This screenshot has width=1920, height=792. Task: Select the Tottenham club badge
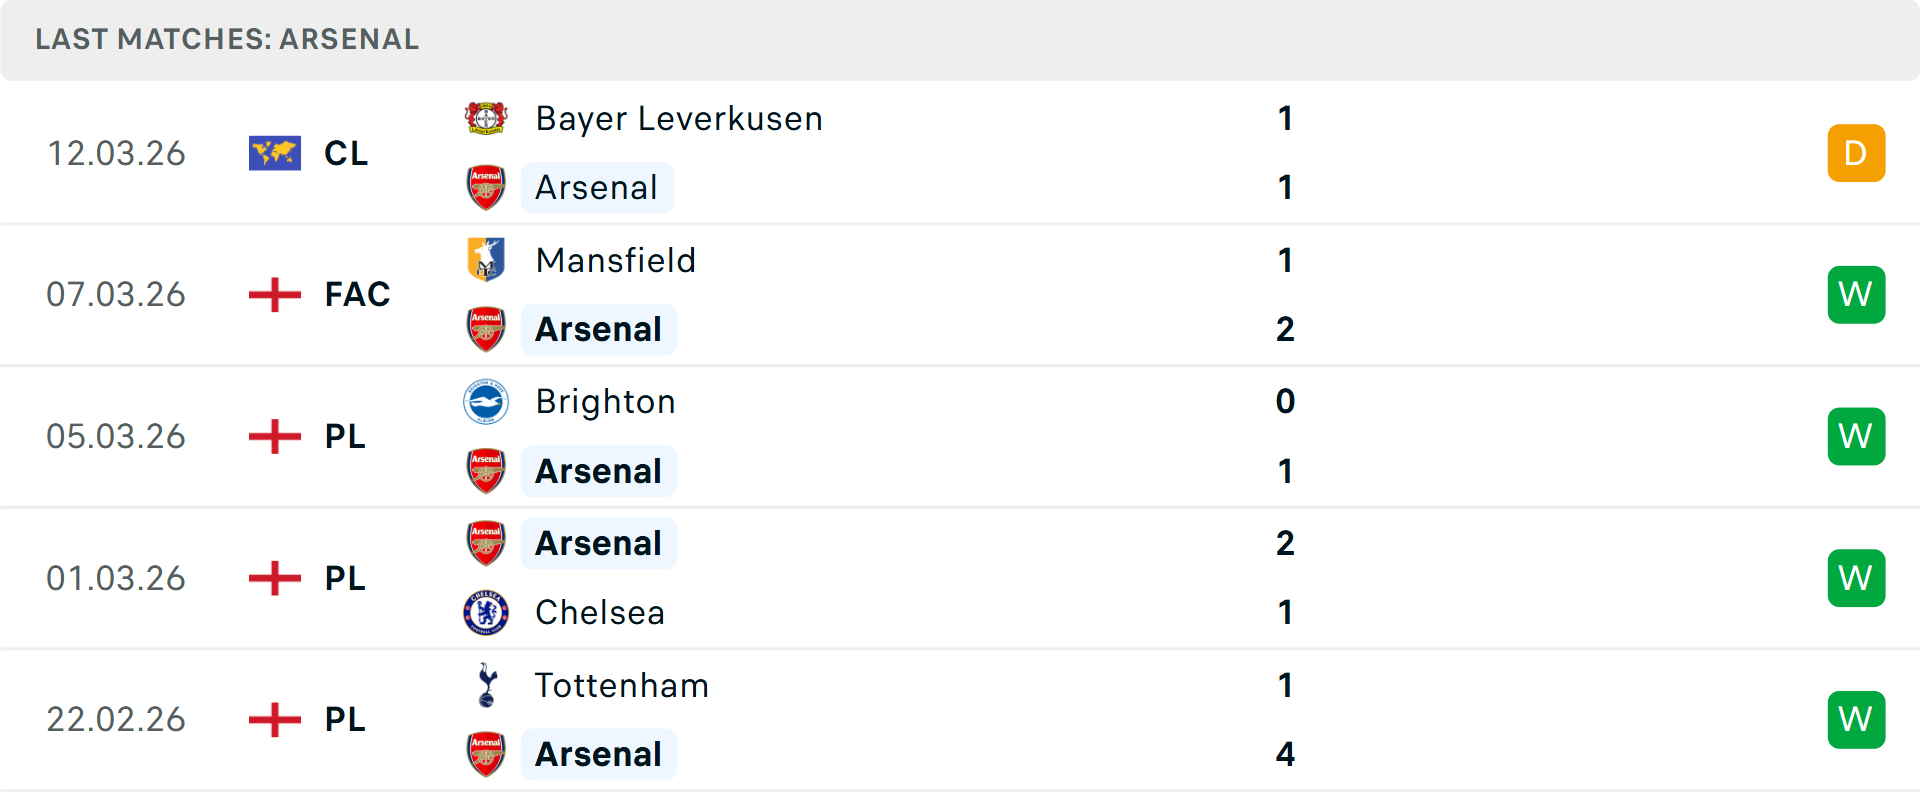coord(486,686)
